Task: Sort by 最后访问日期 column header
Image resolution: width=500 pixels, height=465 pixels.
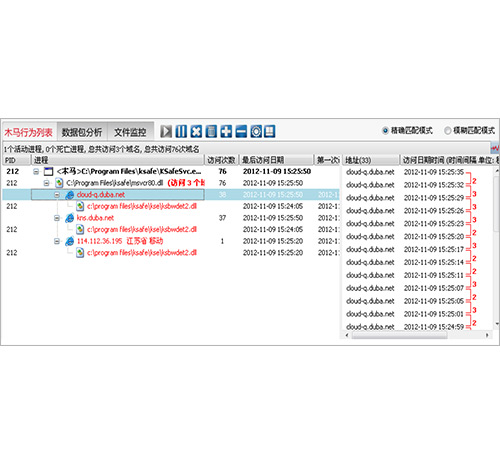Action: [x=276, y=160]
